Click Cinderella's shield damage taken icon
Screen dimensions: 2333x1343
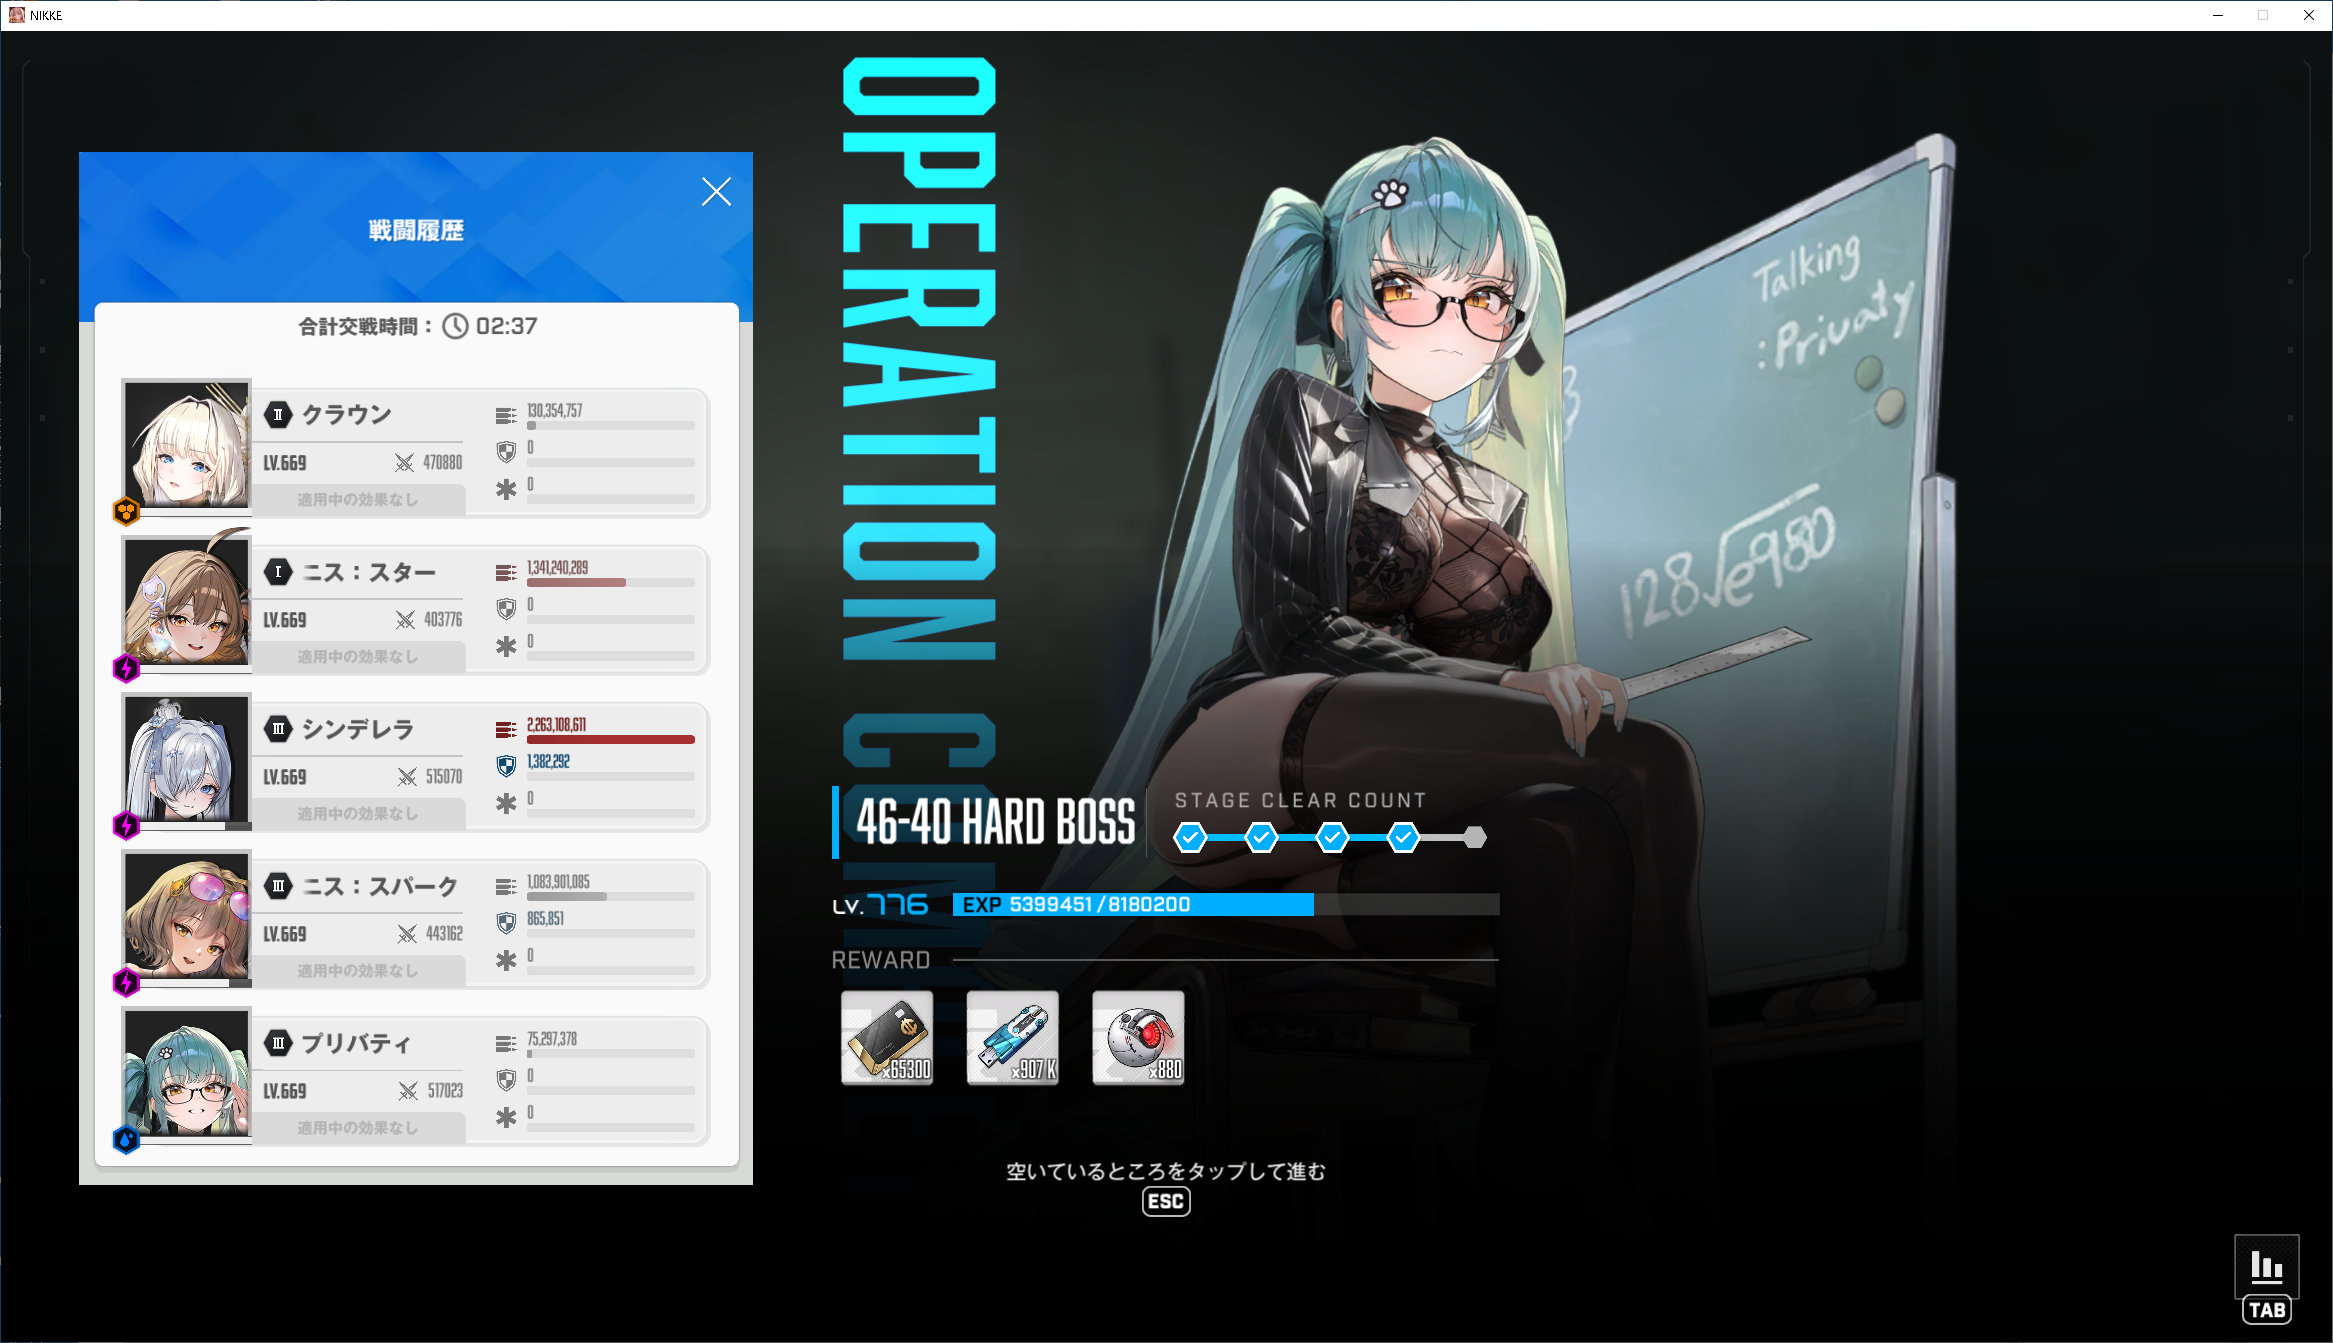(x=506, y=766)
